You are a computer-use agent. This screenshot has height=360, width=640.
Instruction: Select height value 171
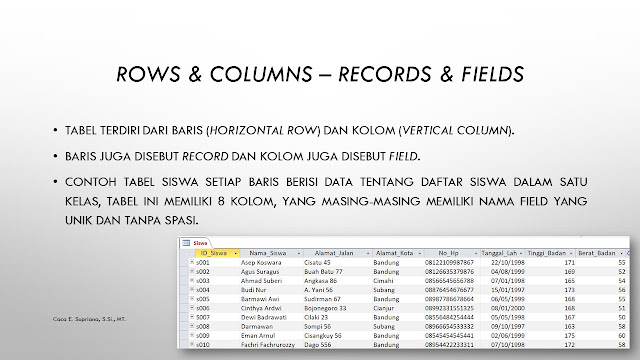coord(569,262)
